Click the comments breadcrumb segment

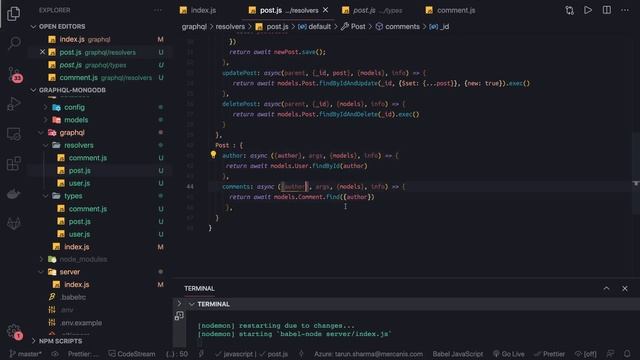coord(402,27)
